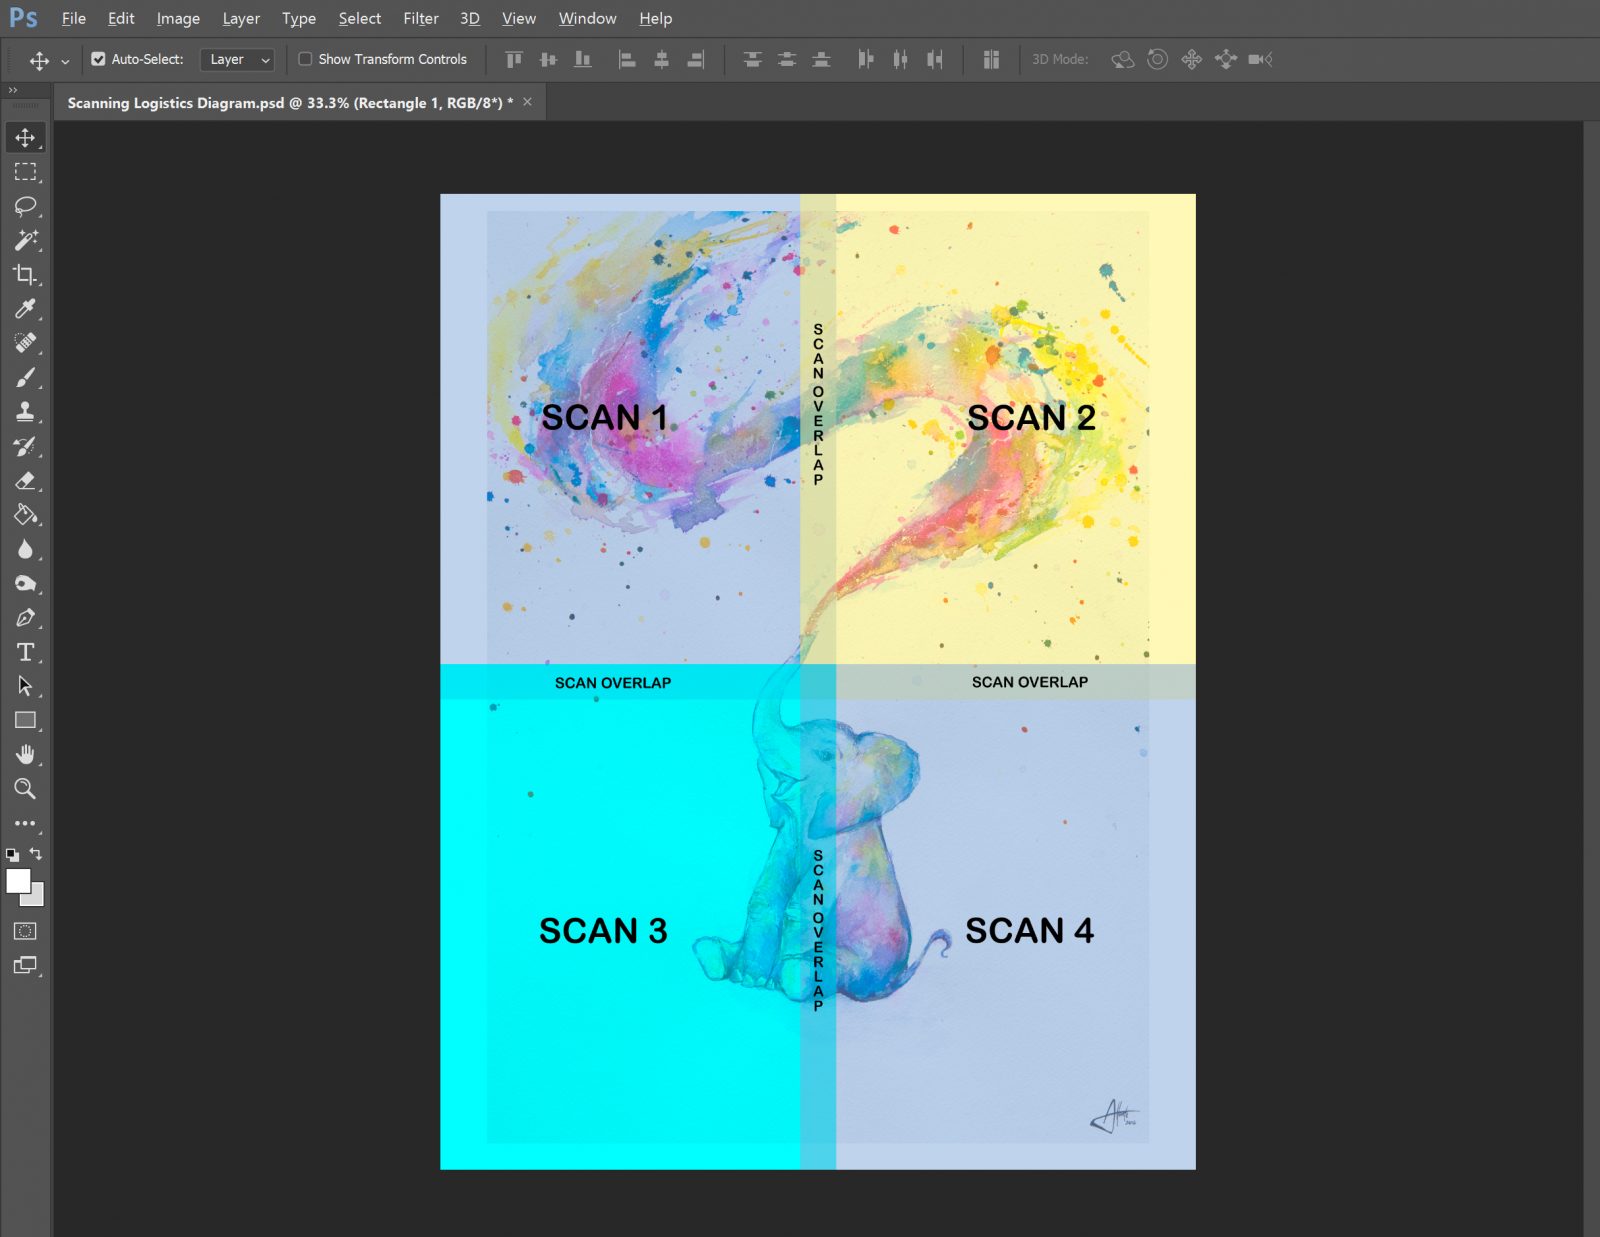This screenshot has width=1600, height=1237.
Task: Select the Sponge tool
Action: [x=25, y=583]
